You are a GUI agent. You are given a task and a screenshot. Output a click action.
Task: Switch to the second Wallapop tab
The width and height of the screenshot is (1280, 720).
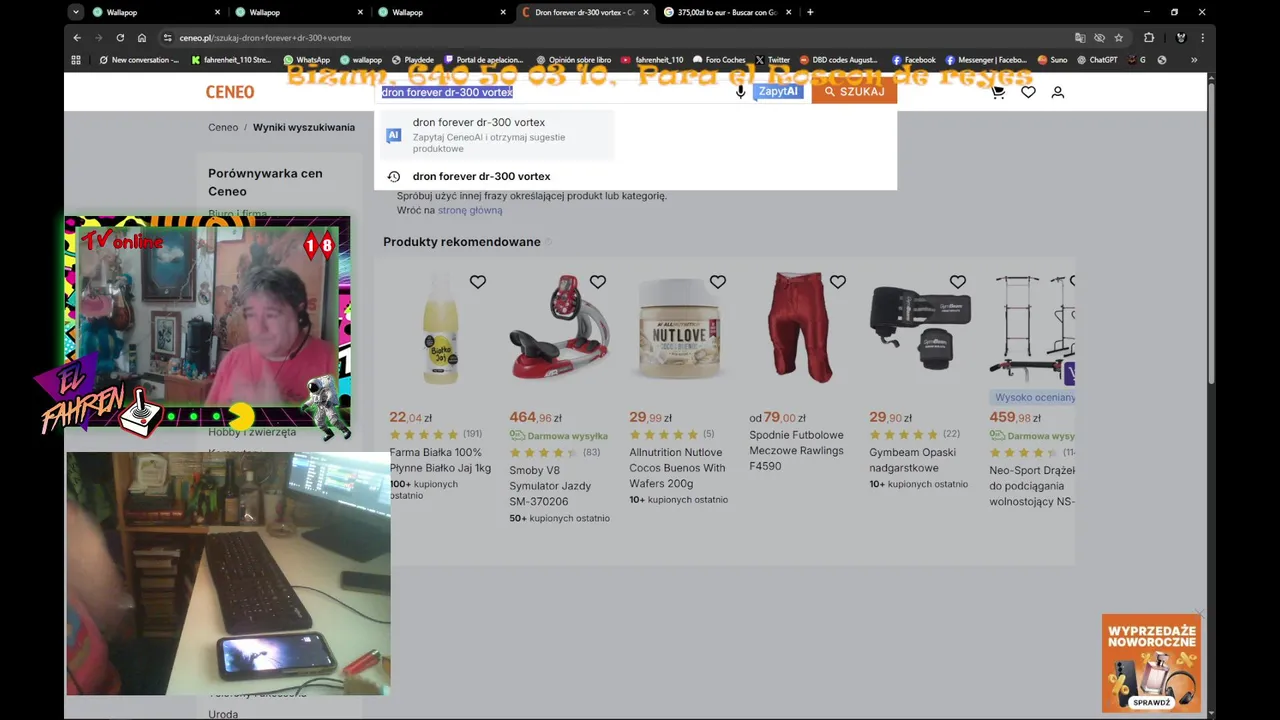293,12
